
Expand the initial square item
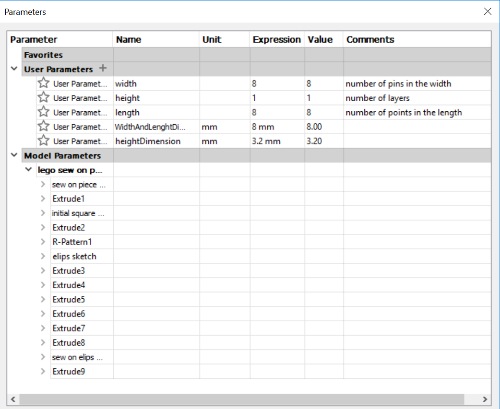click(x=43, y=213)
